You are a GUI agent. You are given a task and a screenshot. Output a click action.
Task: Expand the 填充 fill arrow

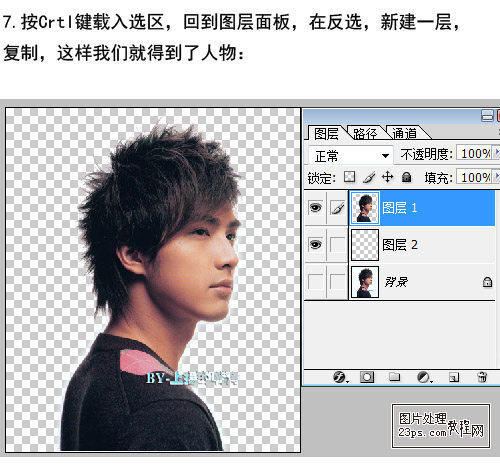click(497, 176)
